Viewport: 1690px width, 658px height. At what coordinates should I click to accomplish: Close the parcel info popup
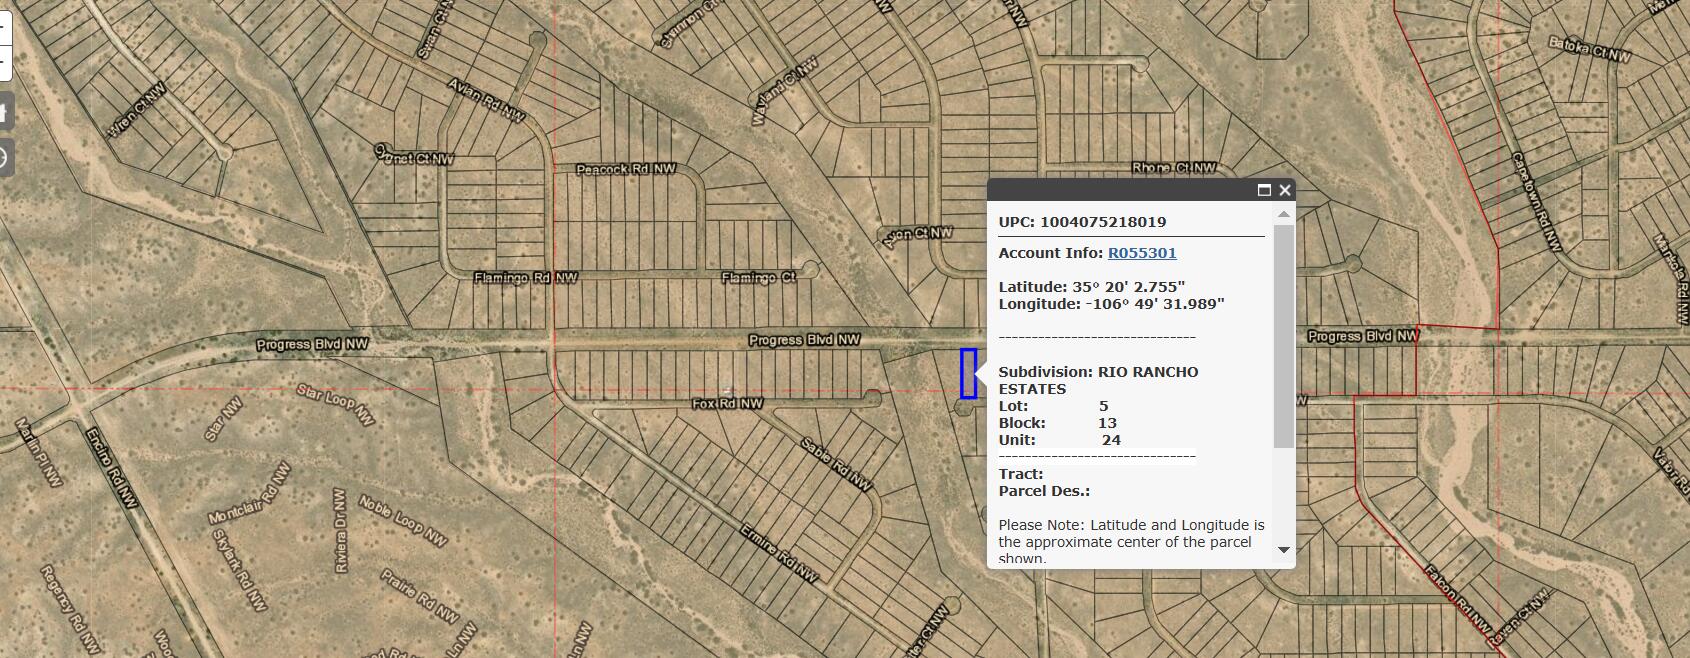pos(1285,190)
